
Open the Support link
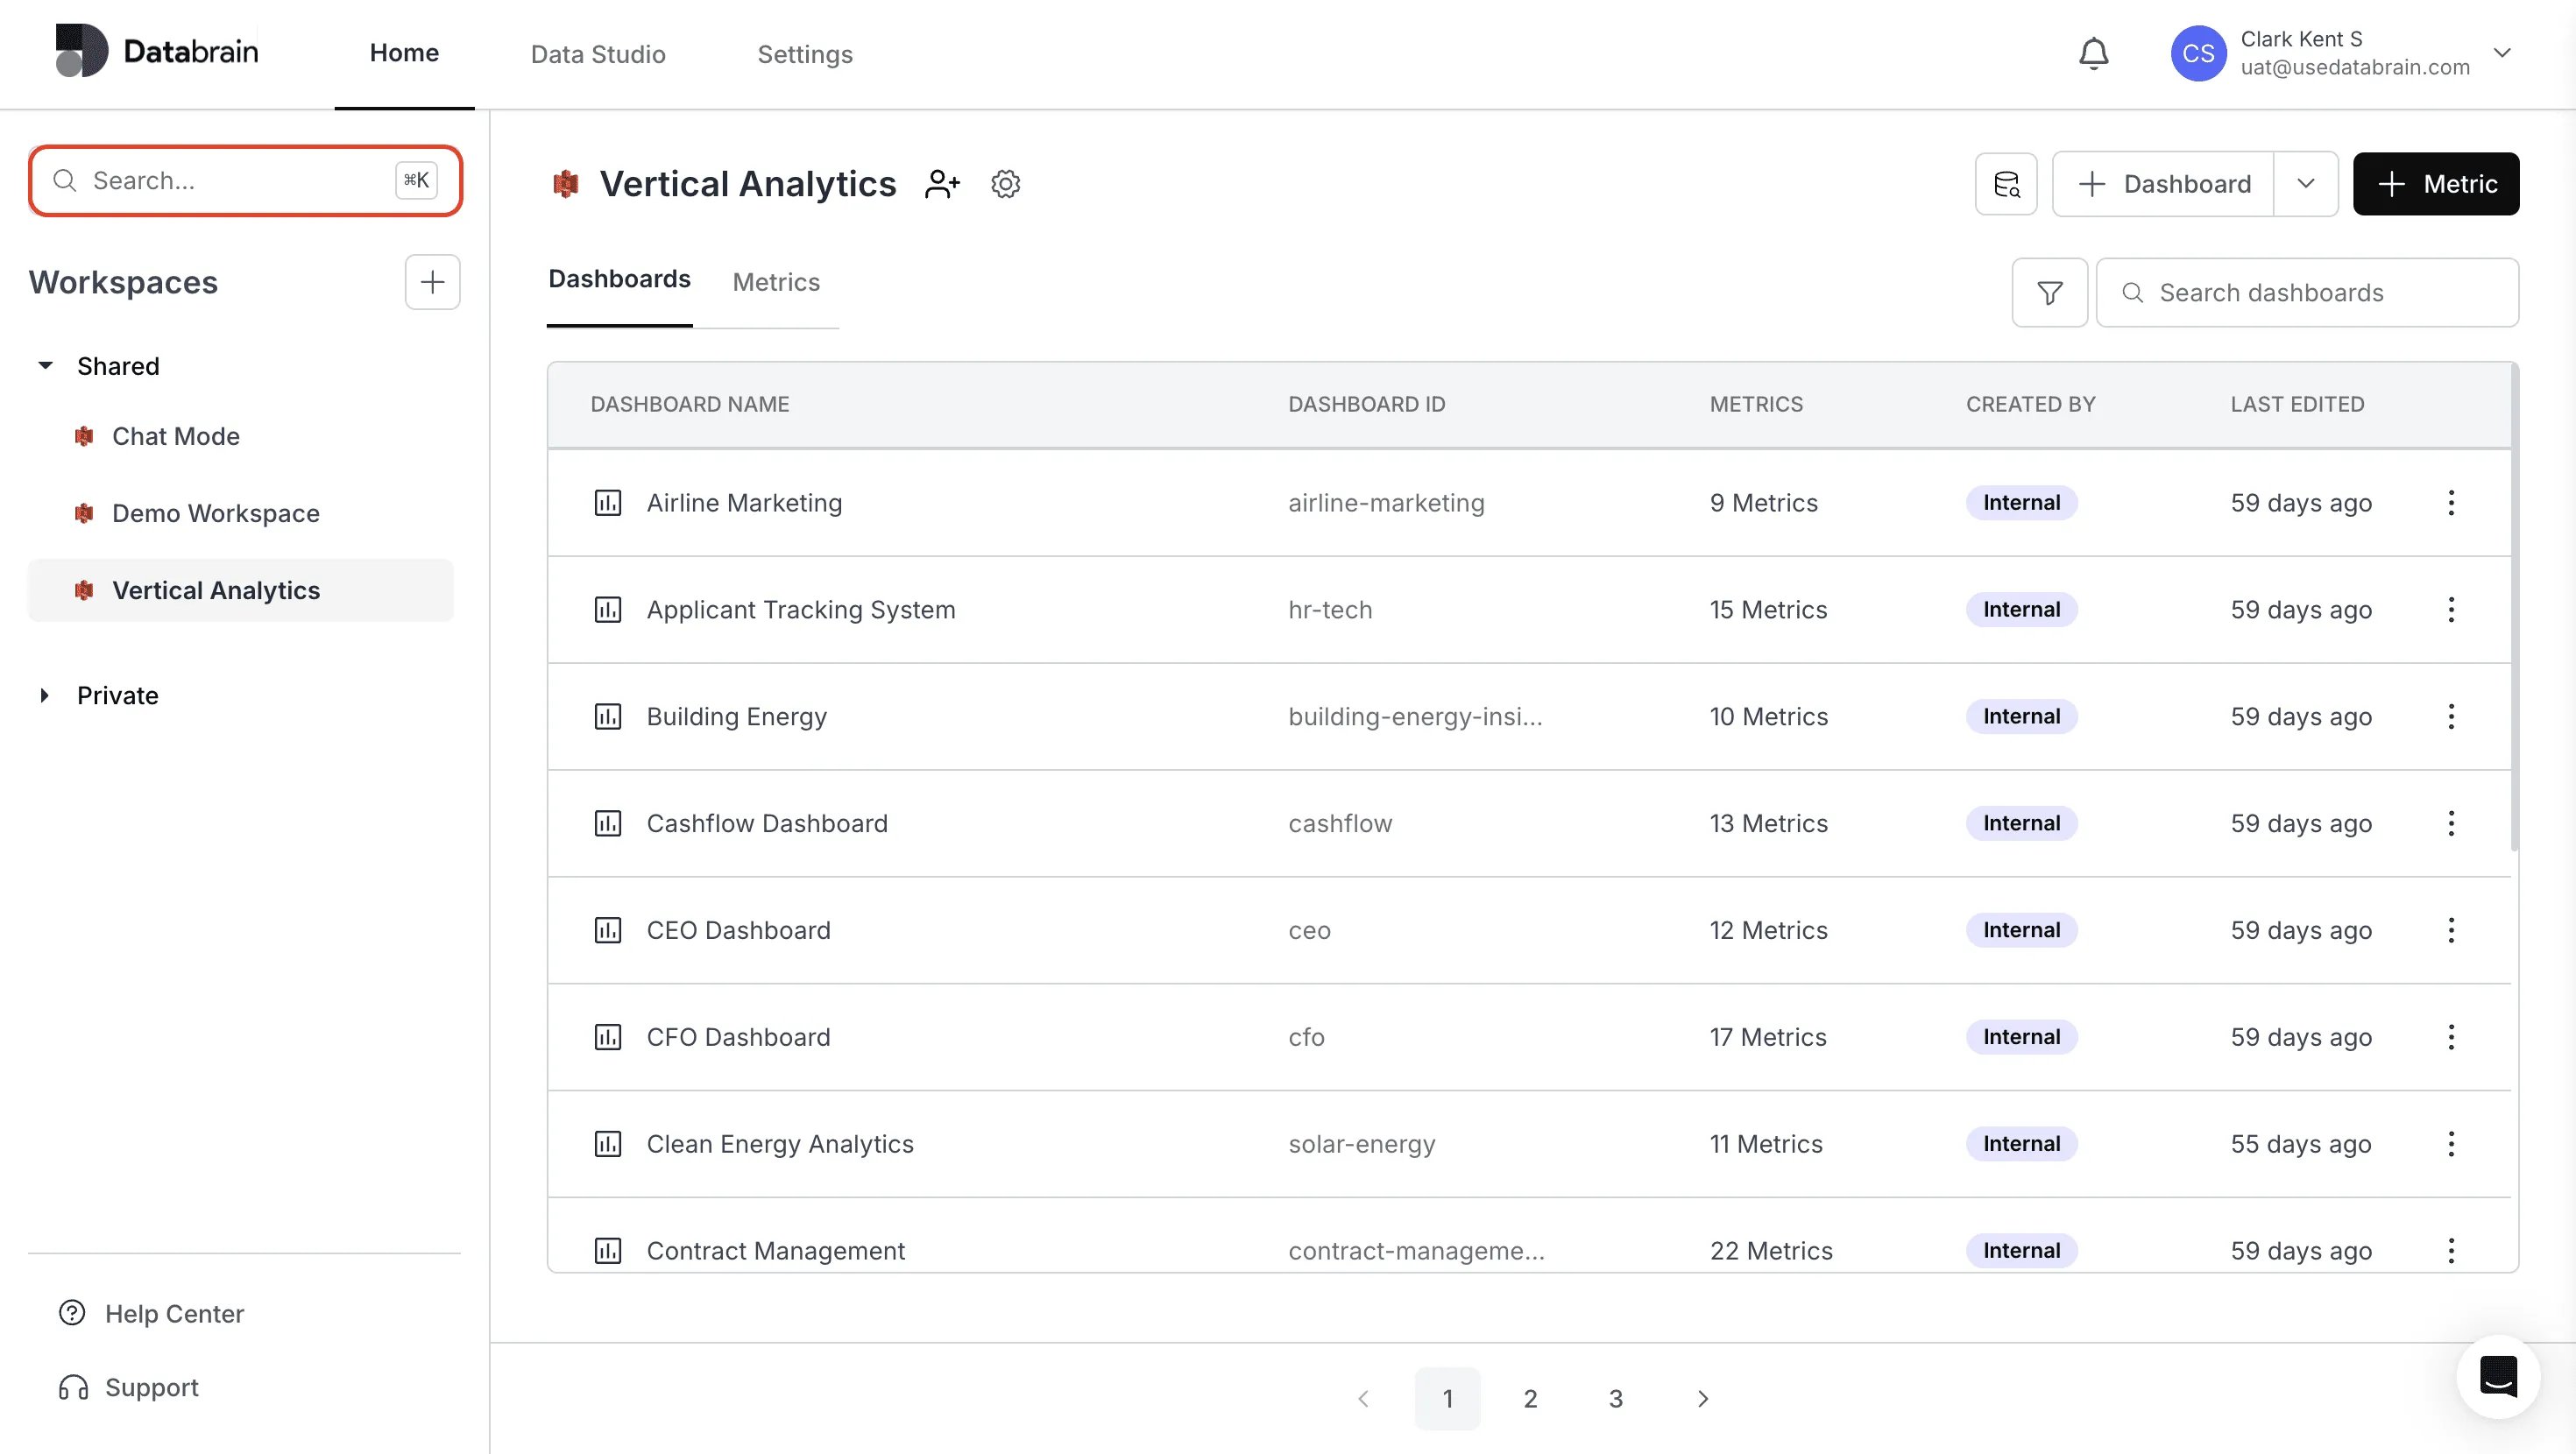pyautogui.click(x=129, y=1388)
